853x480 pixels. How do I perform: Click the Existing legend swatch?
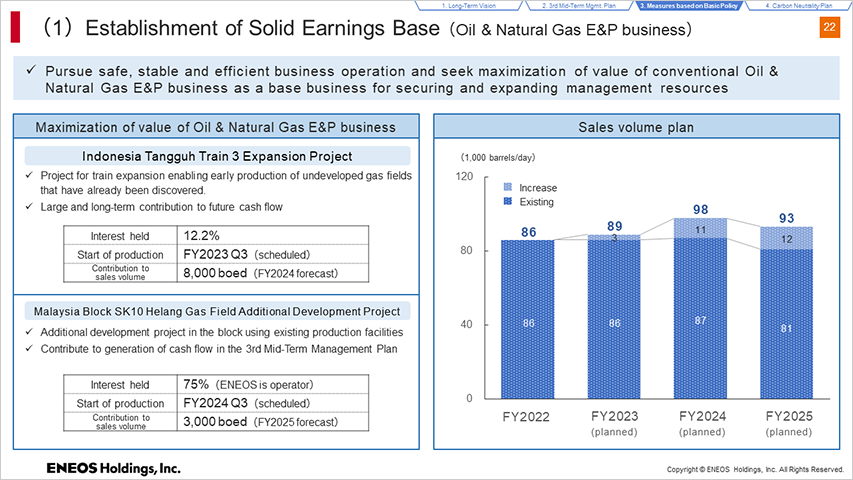pos(508,201)
